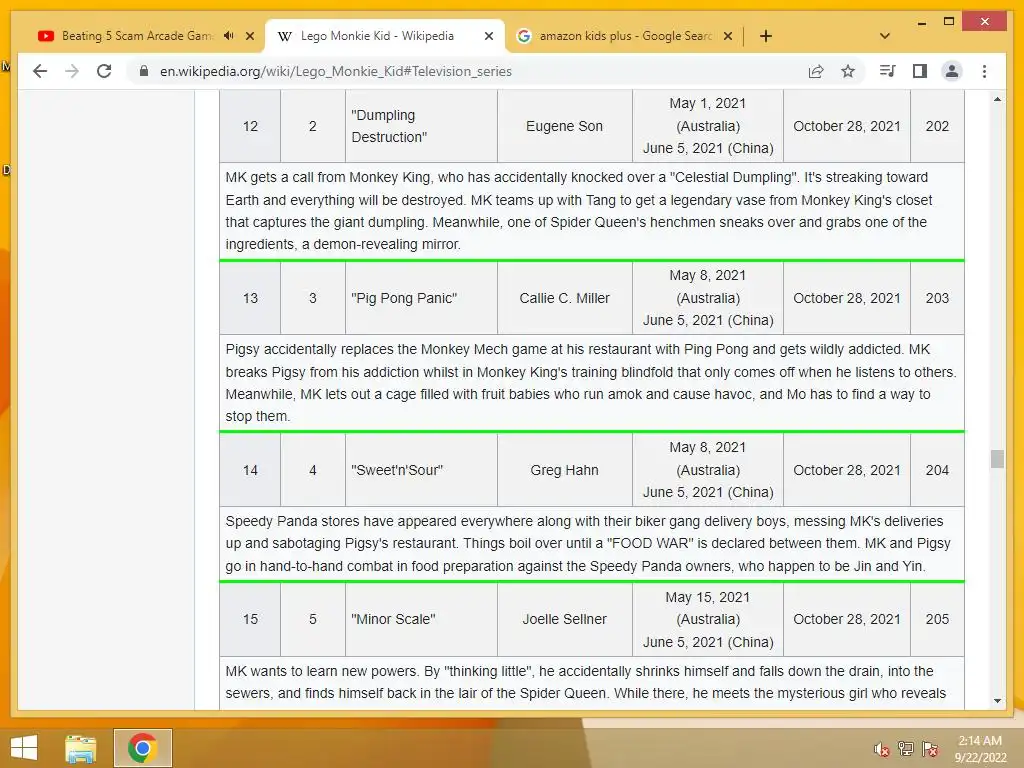Click the May 15, 2021 (Australia) air date
This screenshot has width=1024, height=768.
[x=708, y=608]
